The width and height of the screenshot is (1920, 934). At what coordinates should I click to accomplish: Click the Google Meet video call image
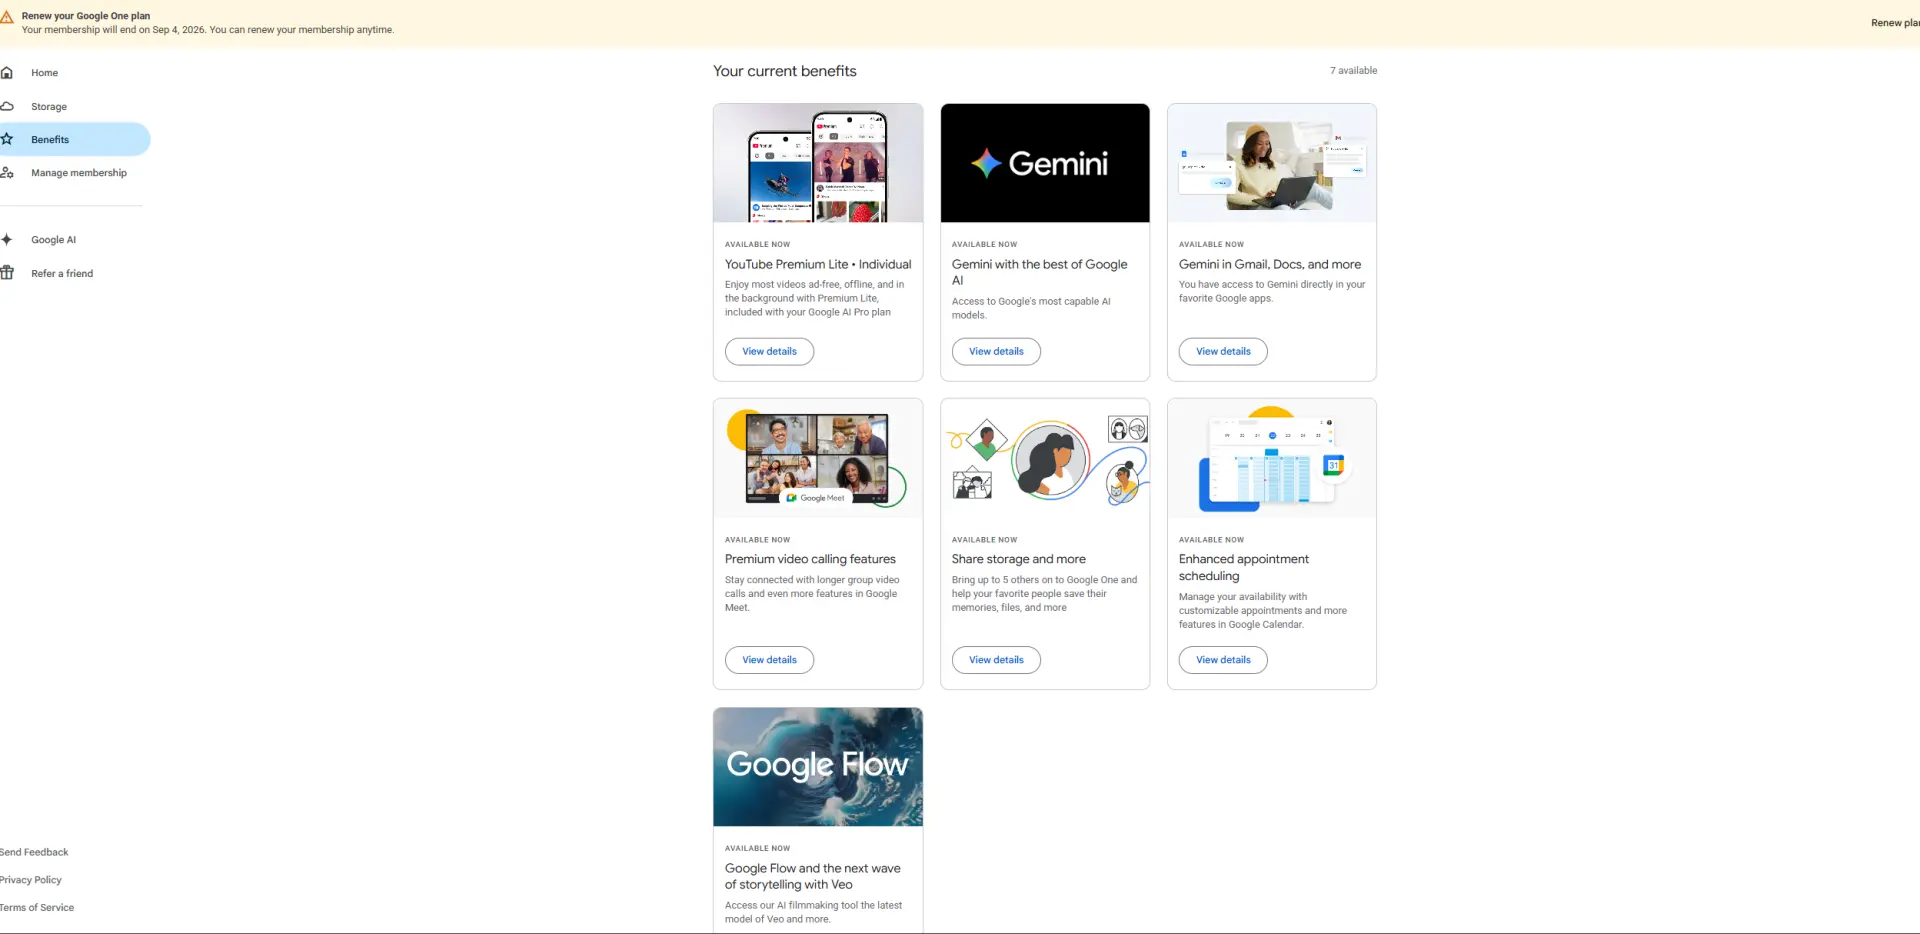(x=818, y=458)
